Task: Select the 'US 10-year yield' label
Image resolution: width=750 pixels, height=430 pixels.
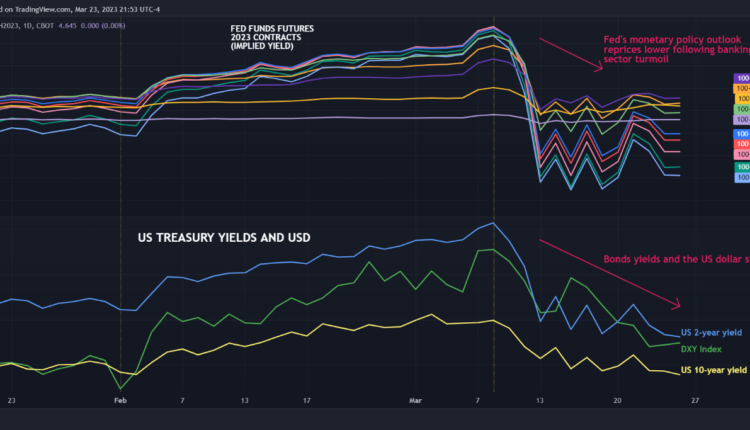Action: 713,370
